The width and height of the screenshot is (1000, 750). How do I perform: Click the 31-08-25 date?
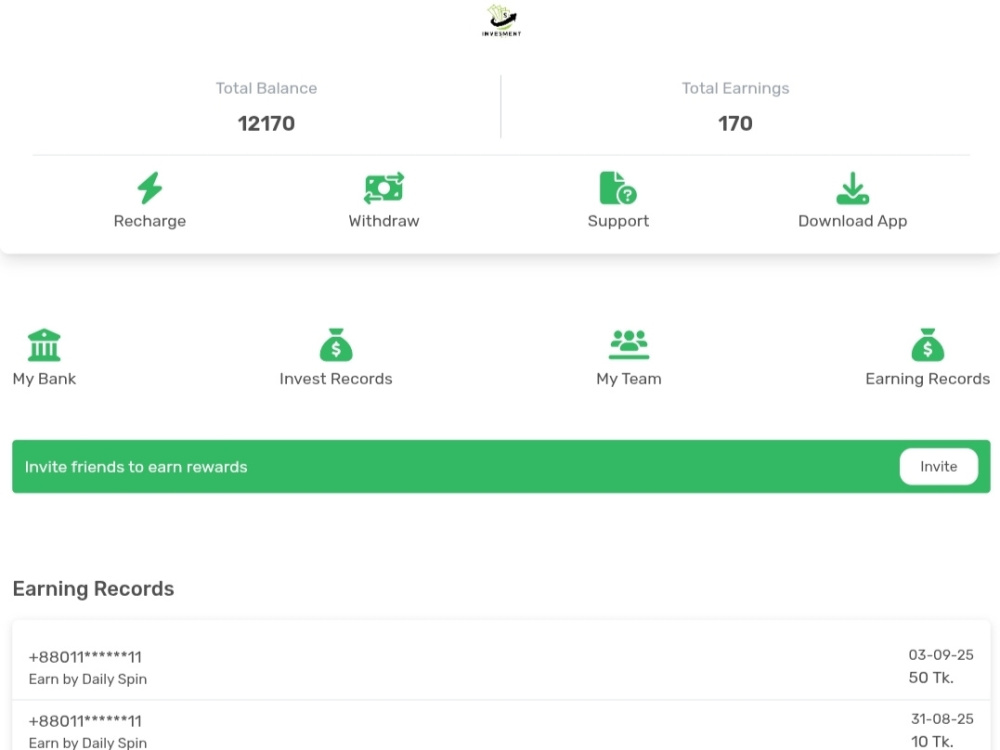(x=943, y=719)
